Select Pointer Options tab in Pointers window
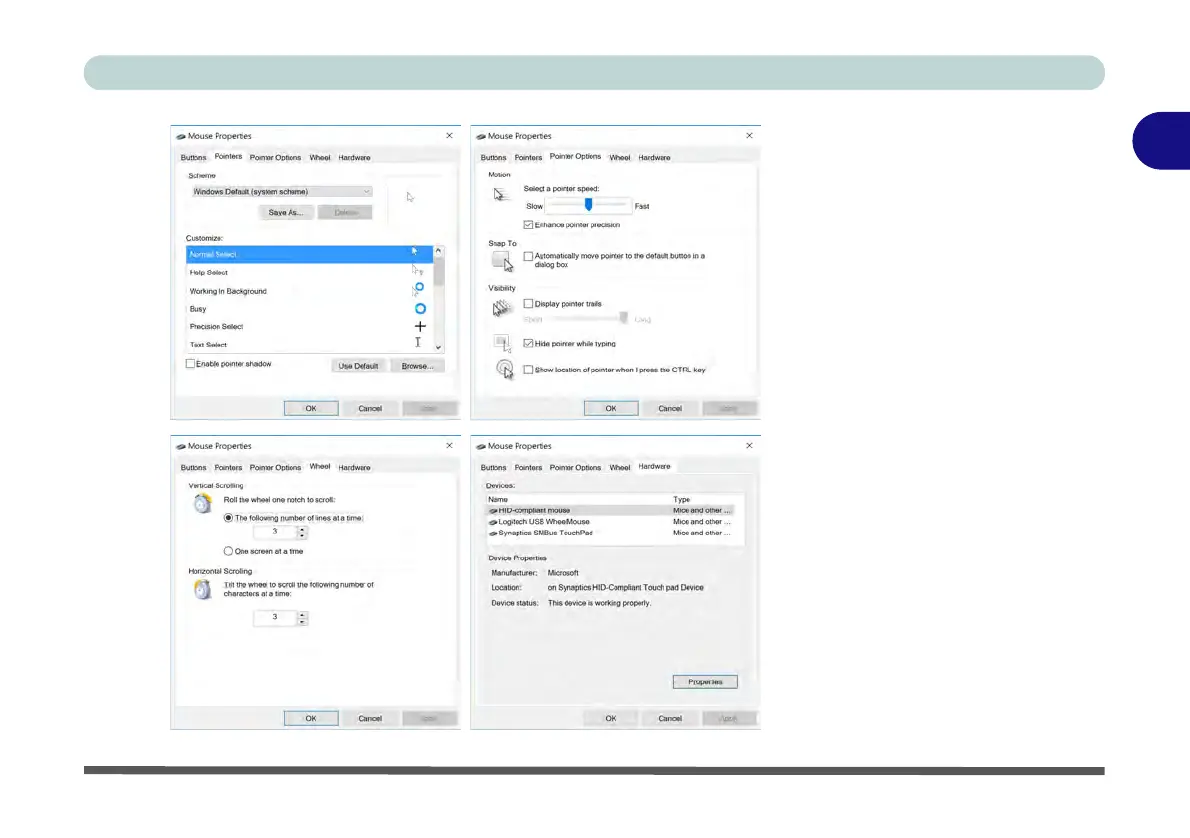 pos(275,158)
